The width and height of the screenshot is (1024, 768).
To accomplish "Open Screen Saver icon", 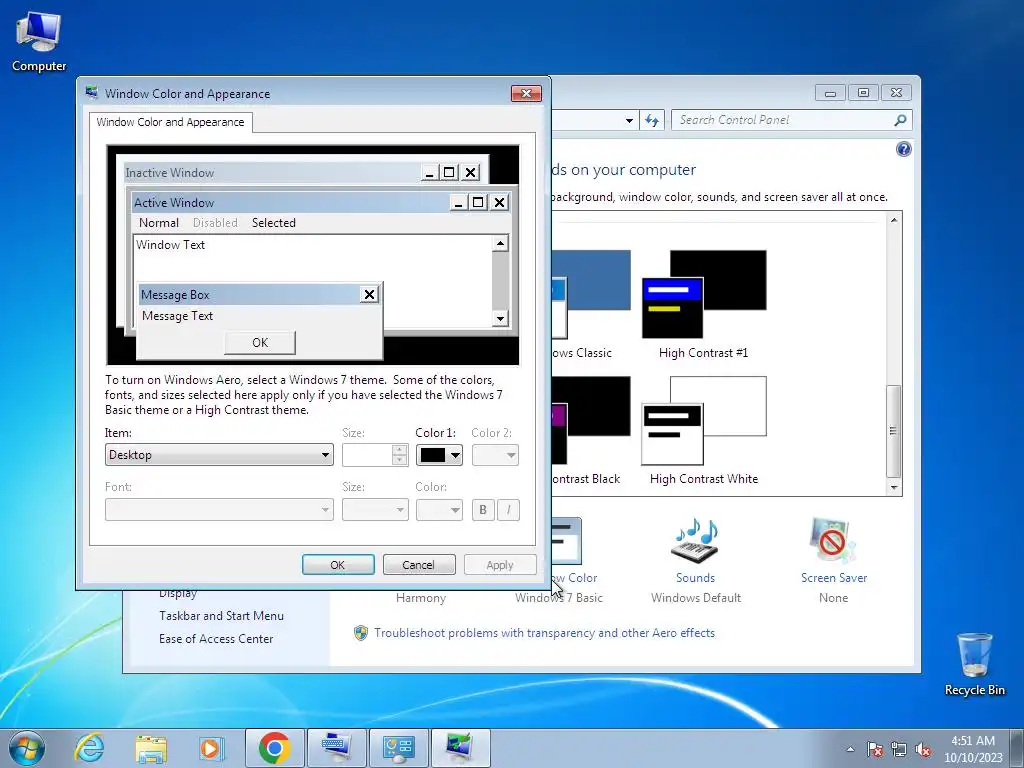I will [833, 540].
